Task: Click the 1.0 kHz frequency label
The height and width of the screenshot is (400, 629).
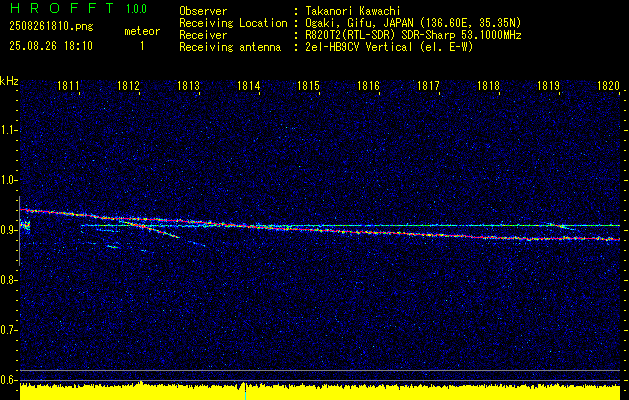Action: click(x=8, y=181)
